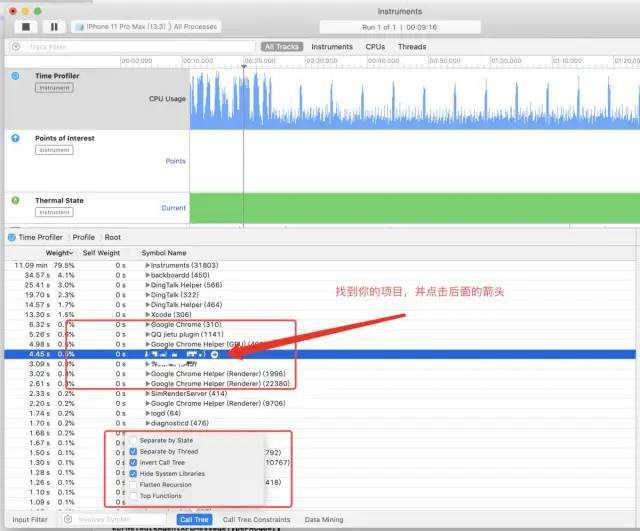Viewport: 640px width, 531px height.
Task: Expand the QQ jietu plugin (1141) row
Action: (148, 334)
